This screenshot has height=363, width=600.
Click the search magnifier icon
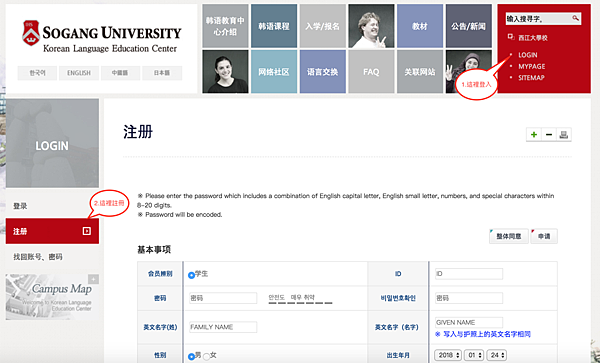pyautogui.click(x=575, y=18)
